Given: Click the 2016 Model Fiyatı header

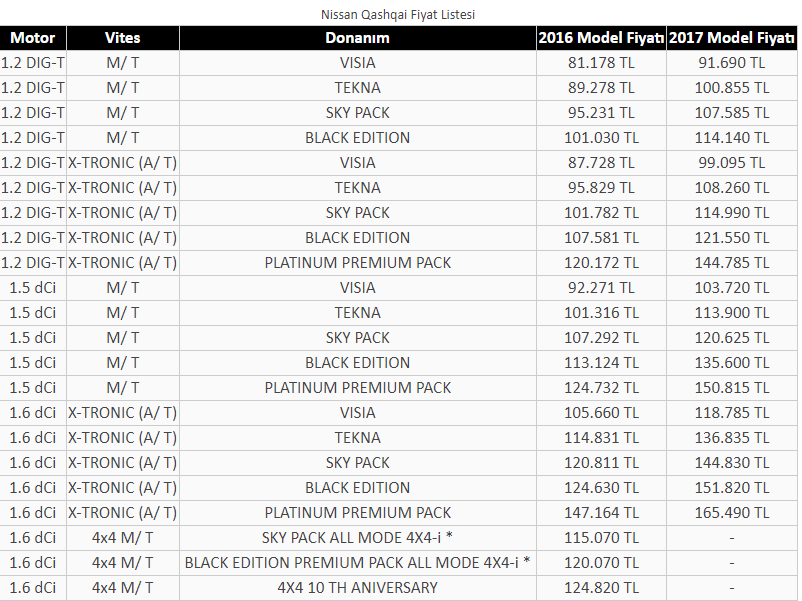Looking at the screenshot, I should 601,38.
